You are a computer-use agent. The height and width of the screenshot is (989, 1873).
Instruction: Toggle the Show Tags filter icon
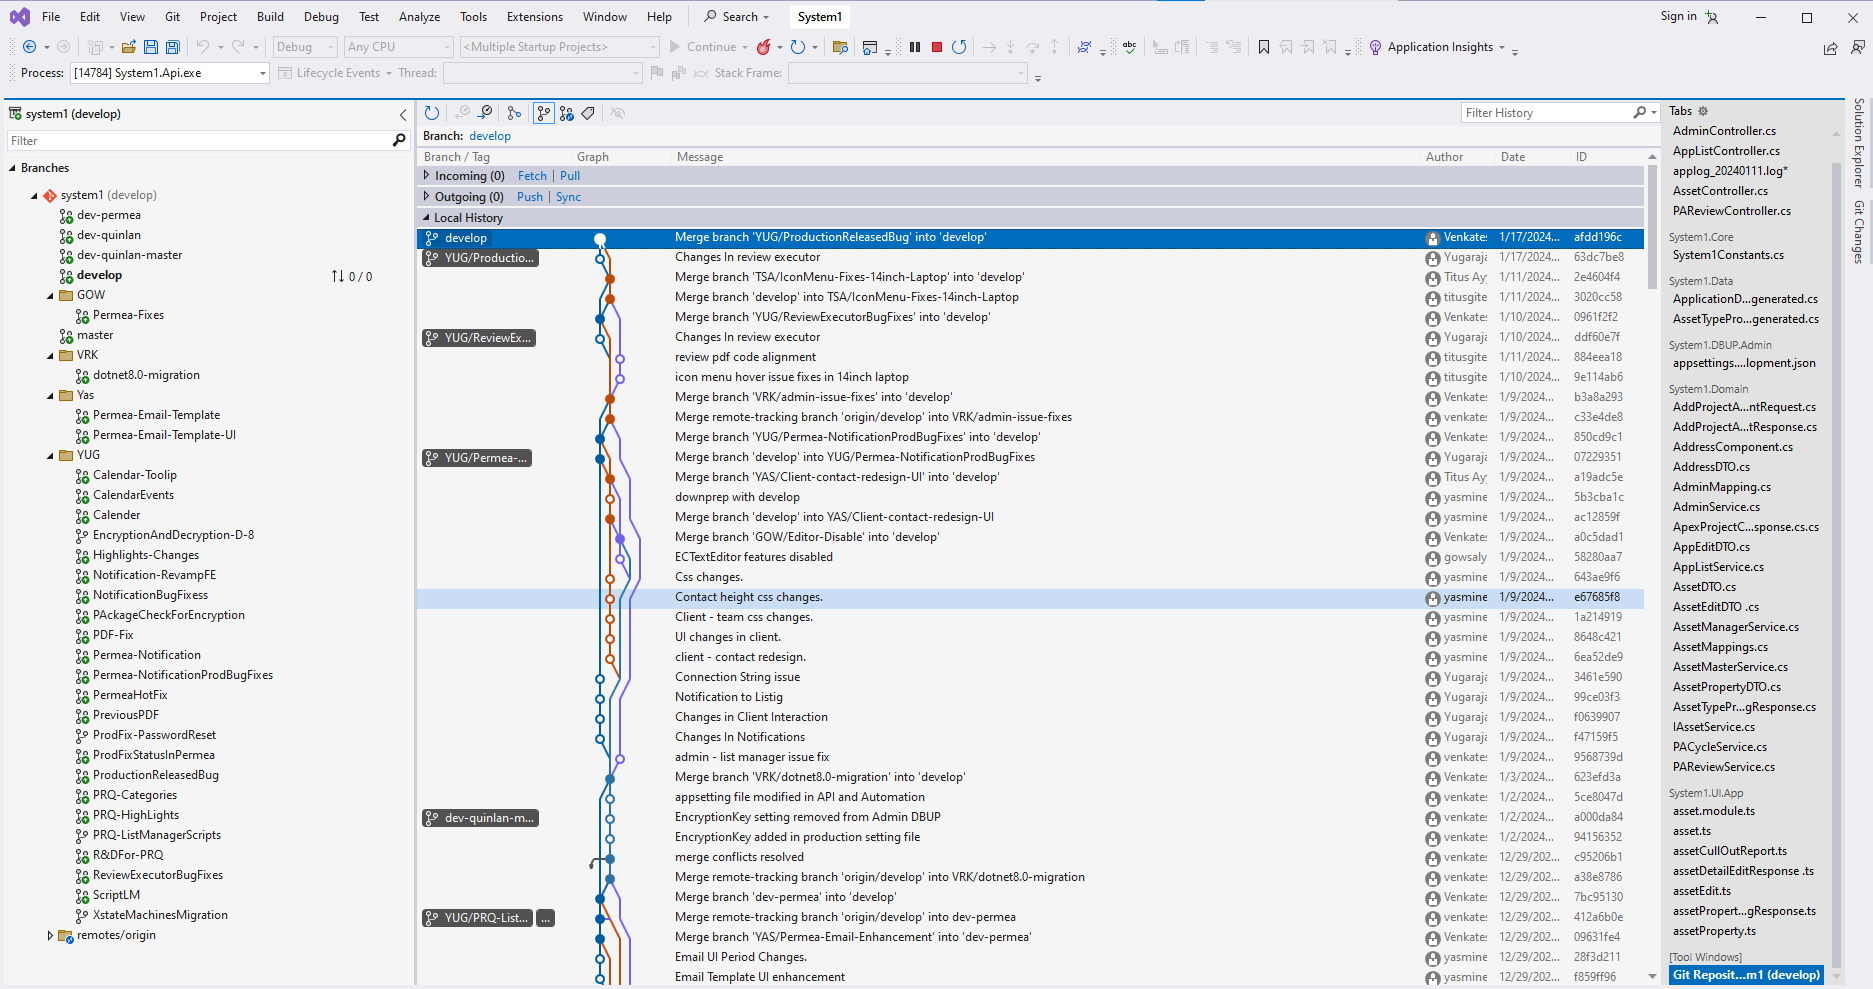click(x=589, y=113)
